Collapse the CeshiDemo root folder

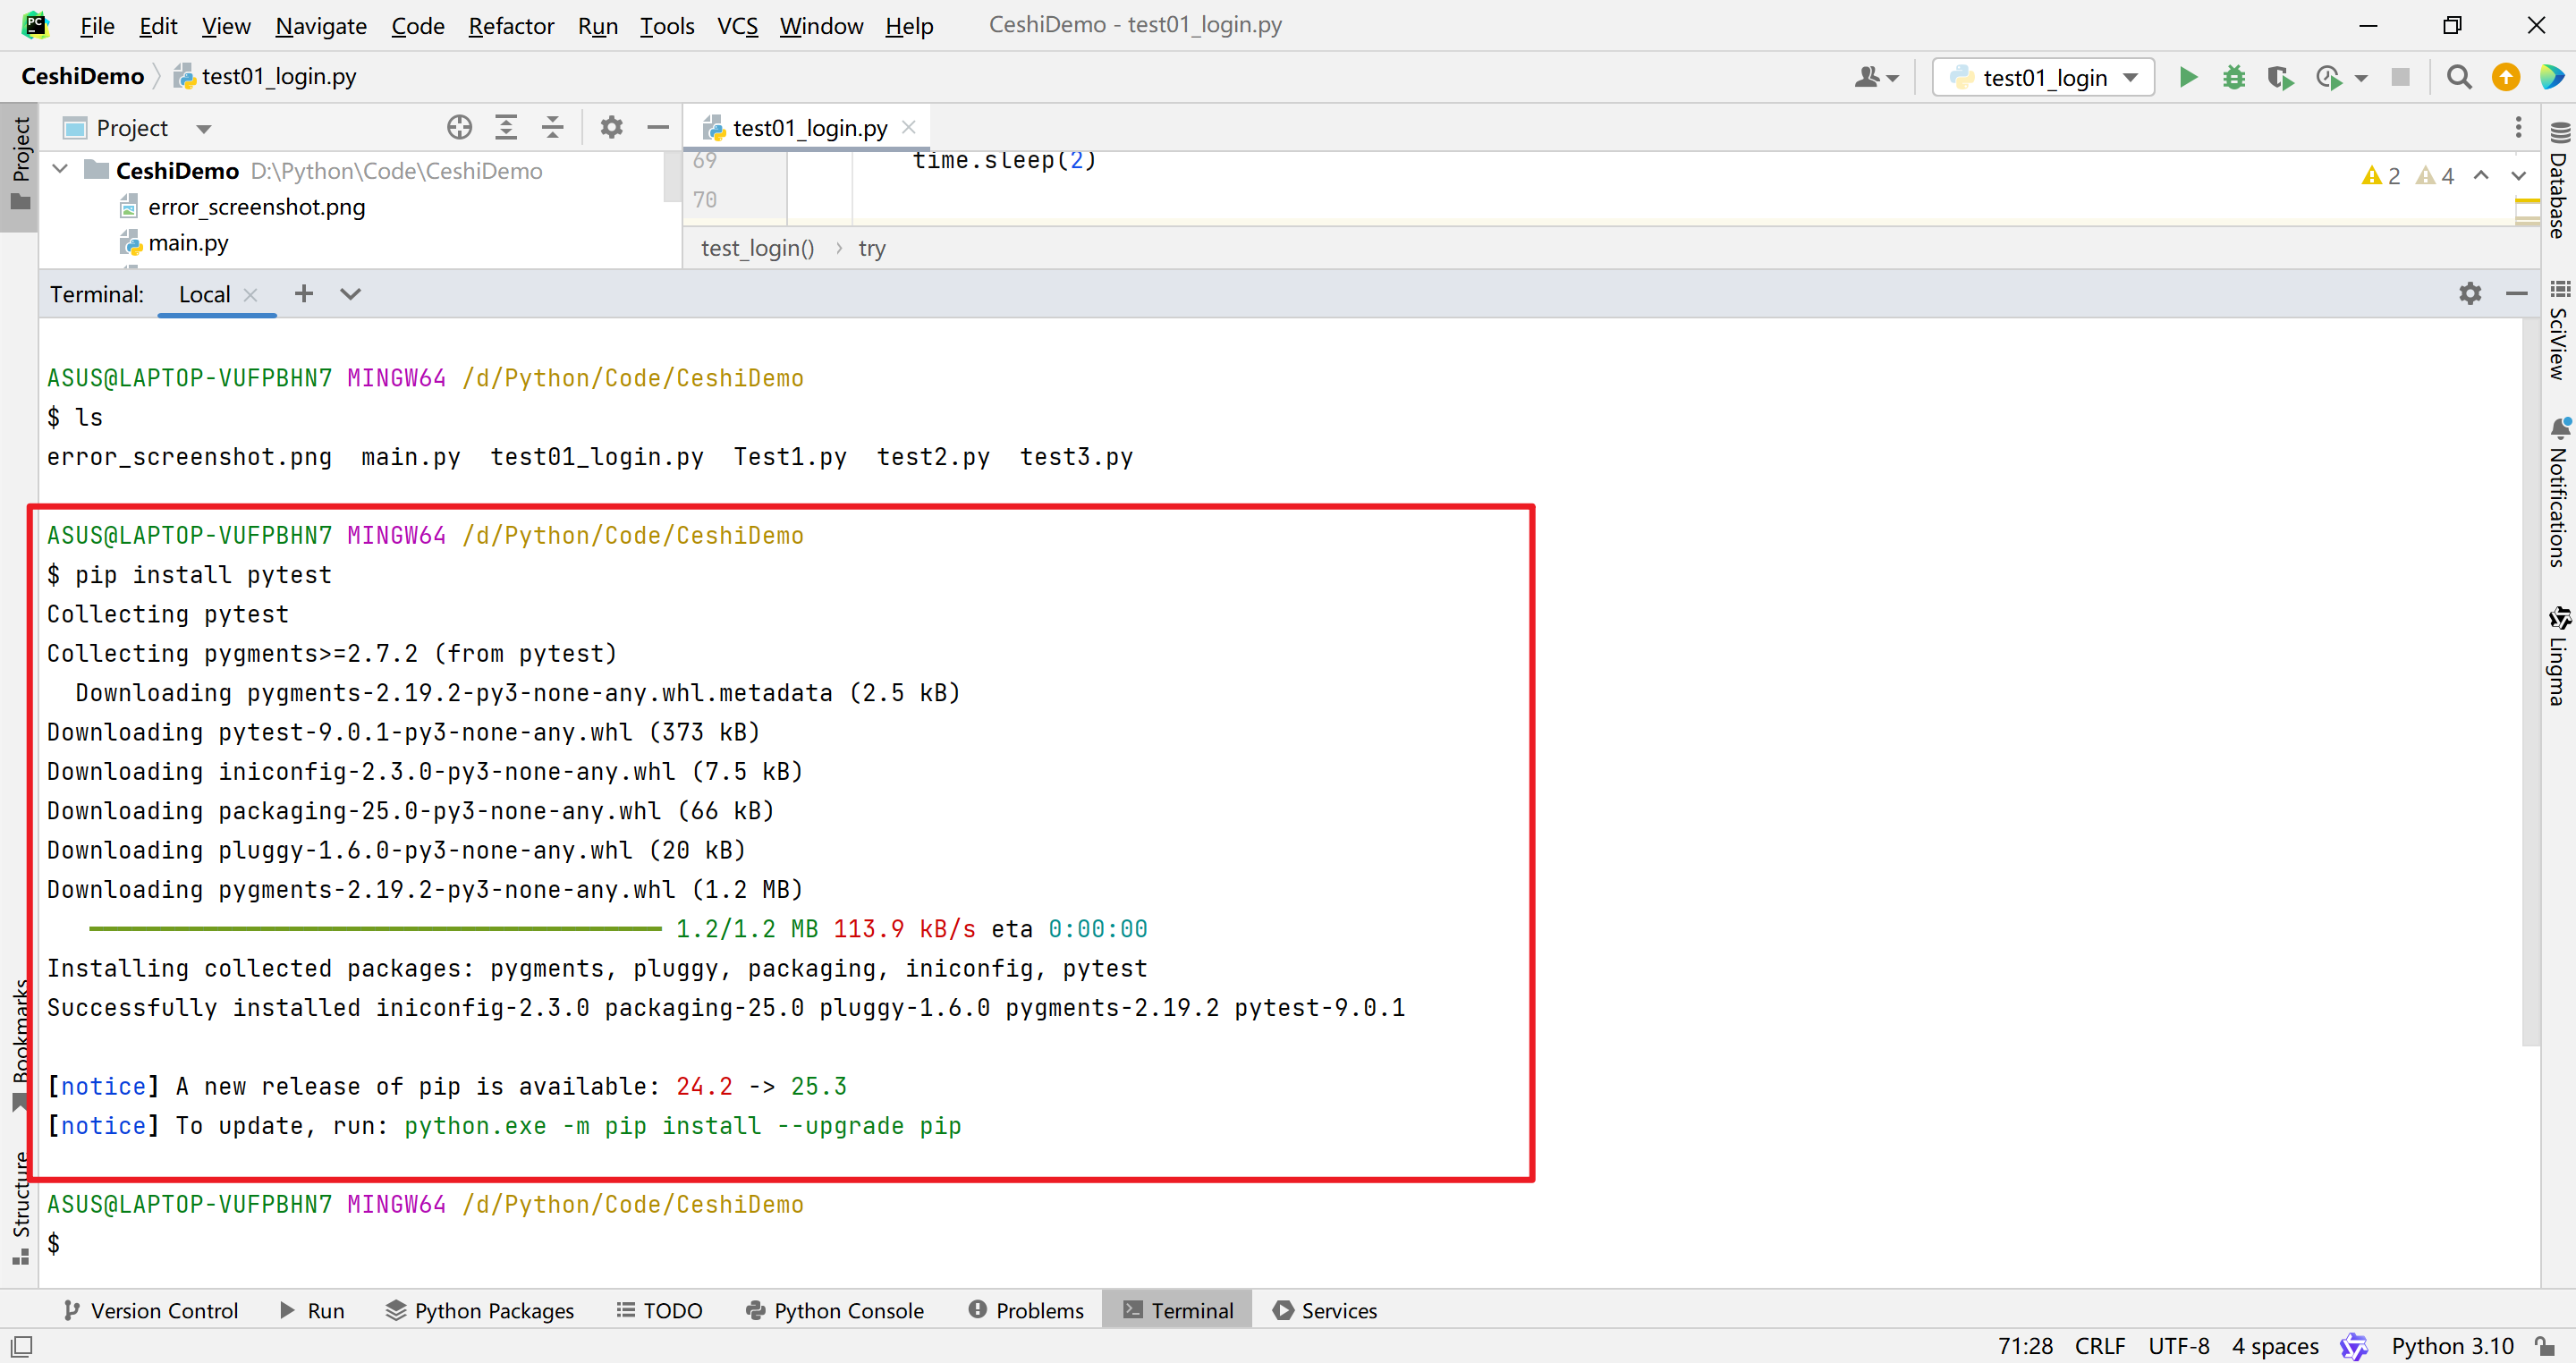tap(60, 170)
